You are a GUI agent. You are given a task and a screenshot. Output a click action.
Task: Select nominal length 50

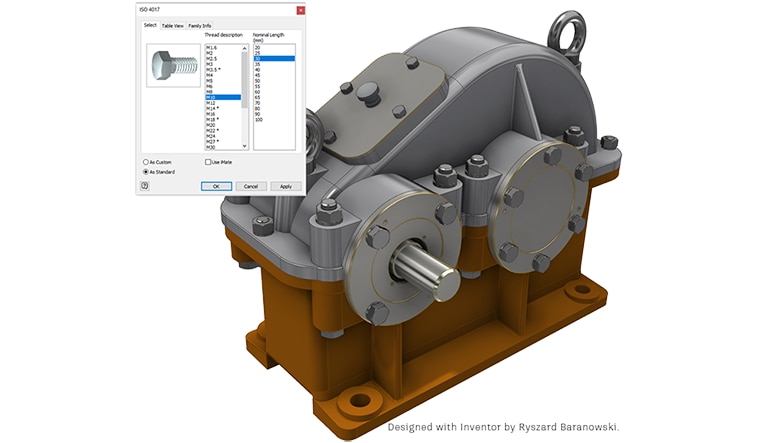click(x=258, y=81)
